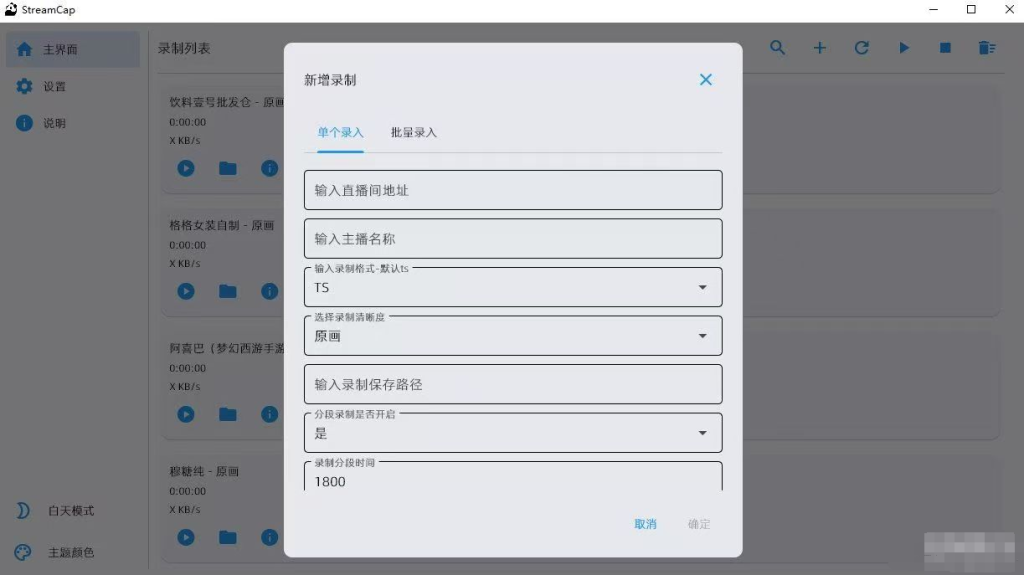Switch to the 批量录入 tab
Viewport: 1024px width, 575px height.
413,133
